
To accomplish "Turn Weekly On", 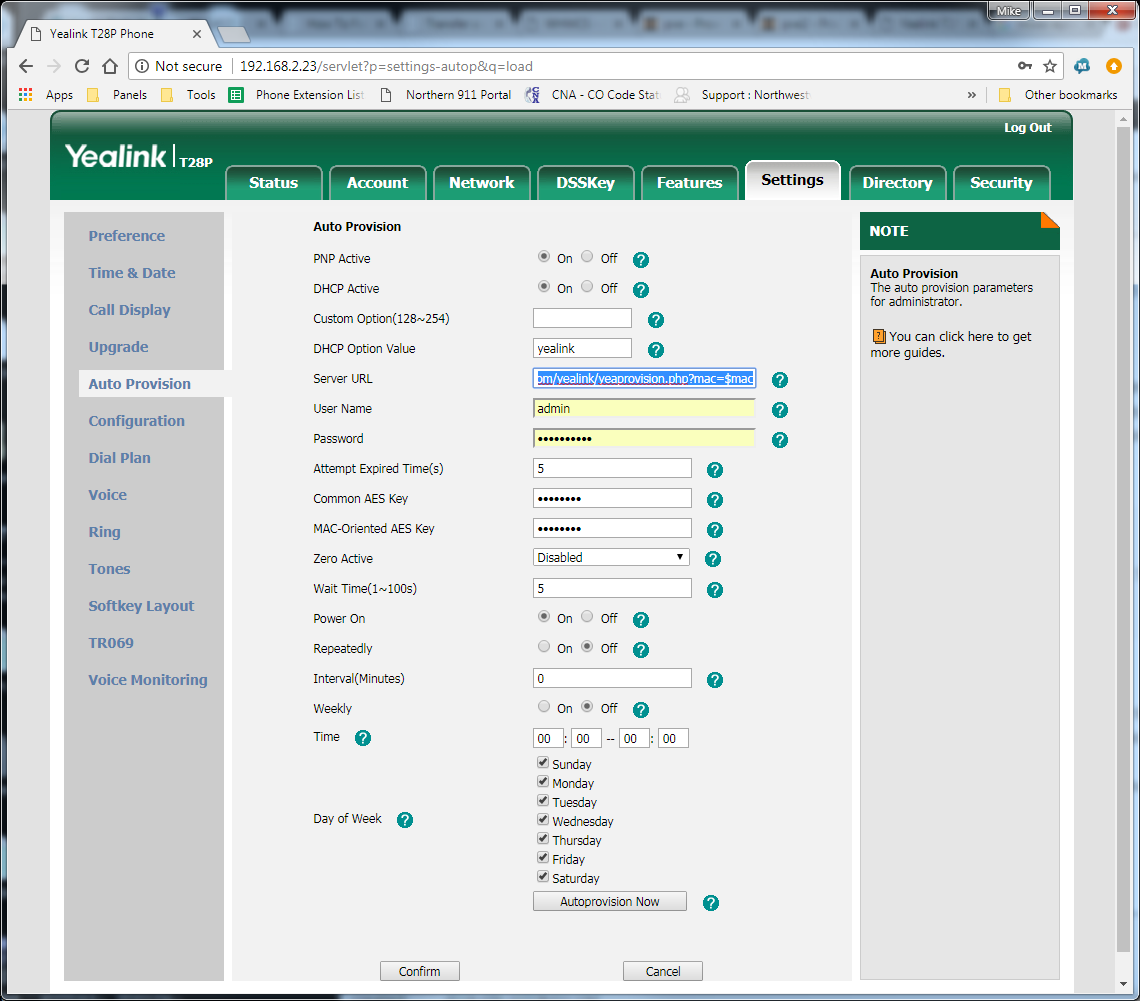I will pos(544,706).
